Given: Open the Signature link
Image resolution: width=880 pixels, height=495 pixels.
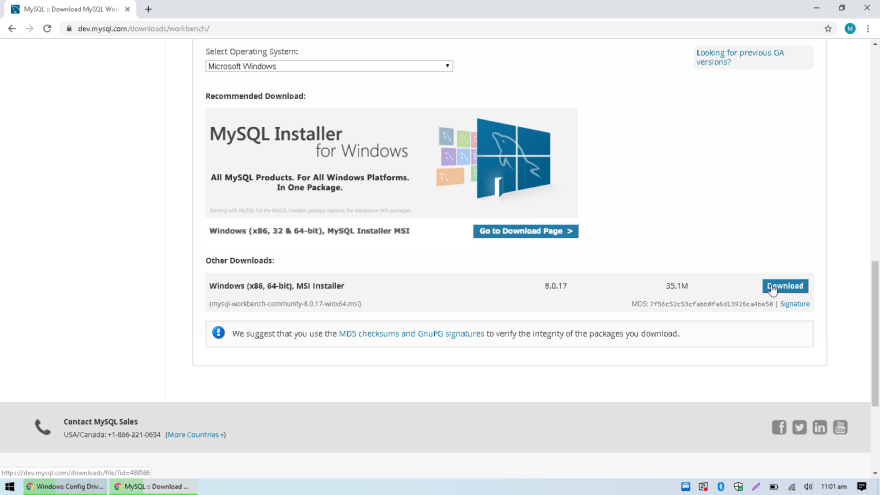Looking at the screenshot, I should pos(795,304).
